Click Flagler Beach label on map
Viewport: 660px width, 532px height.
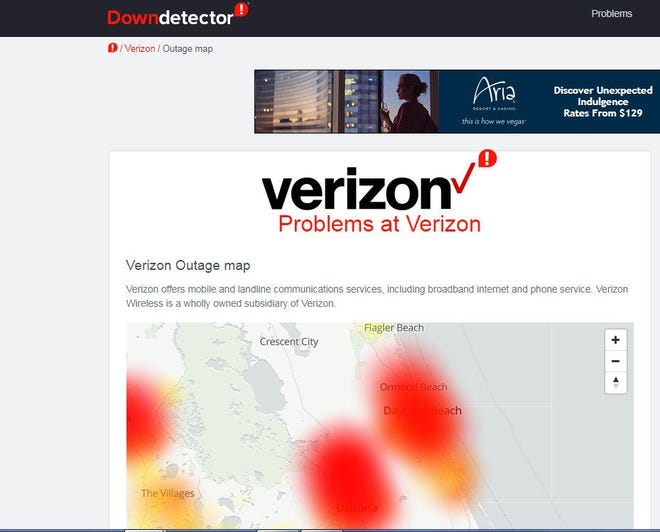[x=394, y=327]
